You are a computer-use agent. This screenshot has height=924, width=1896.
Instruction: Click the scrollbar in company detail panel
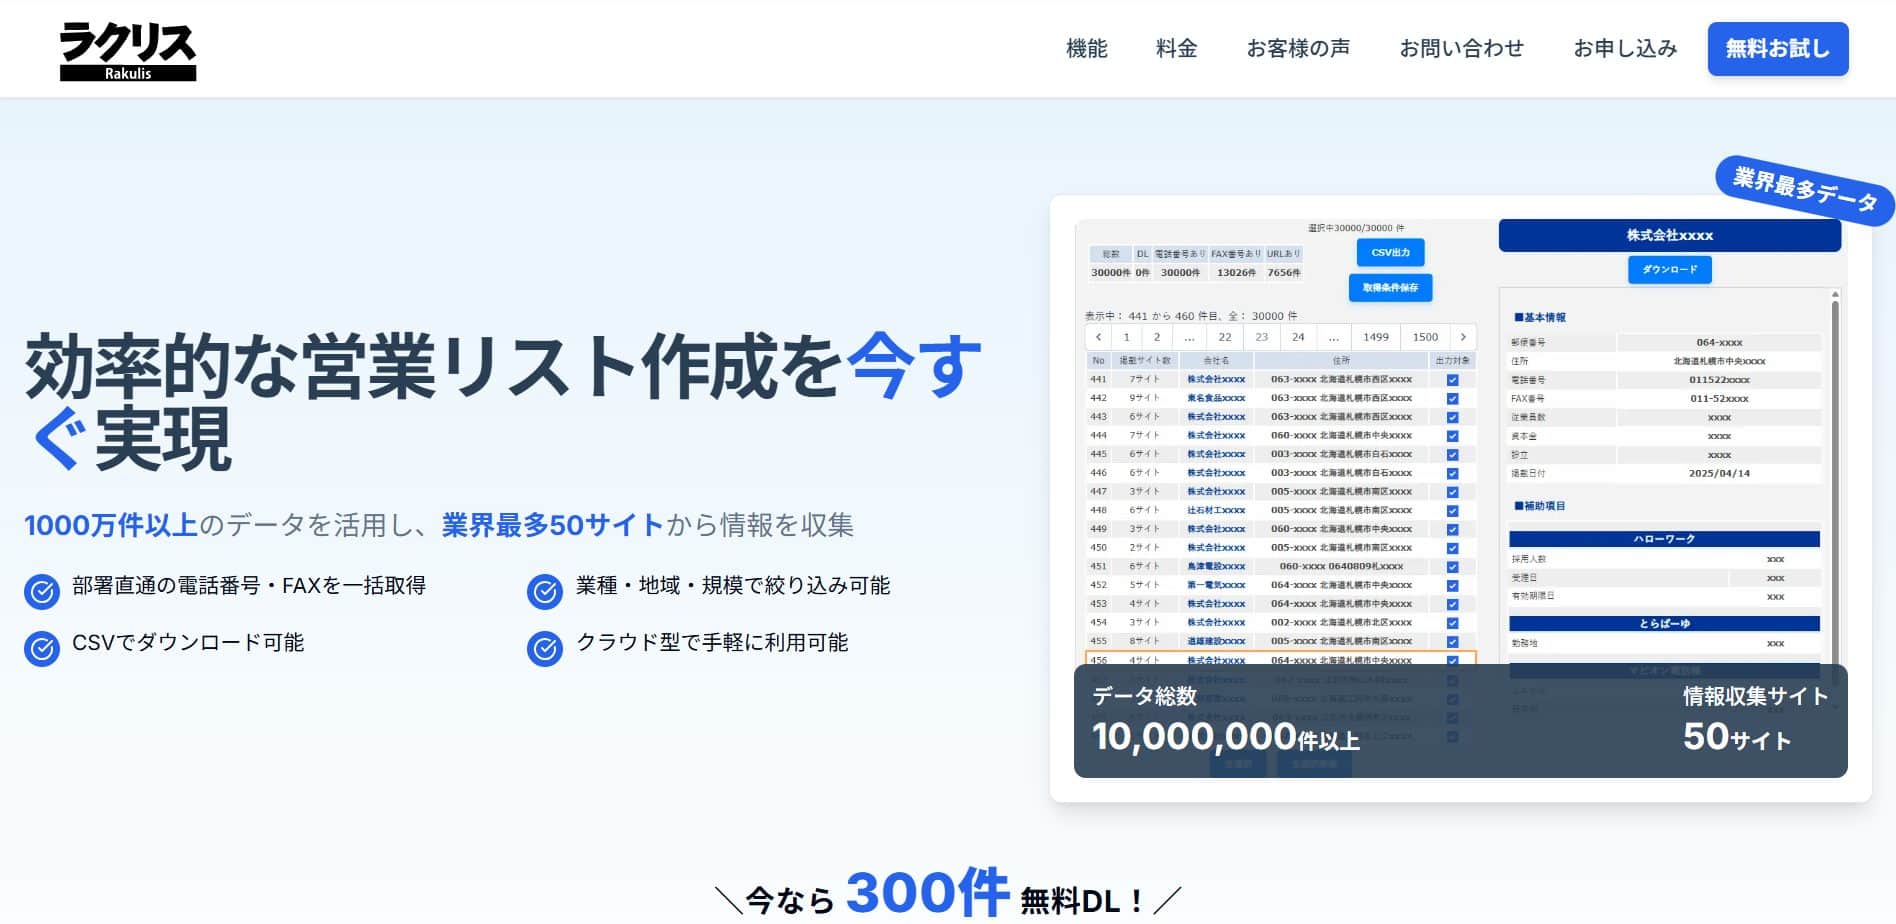pyautogui.click(x=1834, y=400)
